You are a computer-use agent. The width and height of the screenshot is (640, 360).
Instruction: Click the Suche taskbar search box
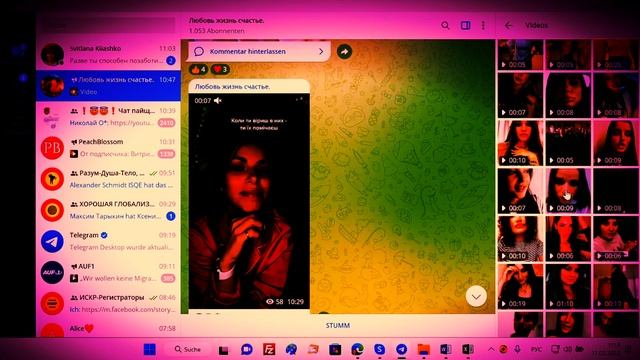tap(188, 349)
